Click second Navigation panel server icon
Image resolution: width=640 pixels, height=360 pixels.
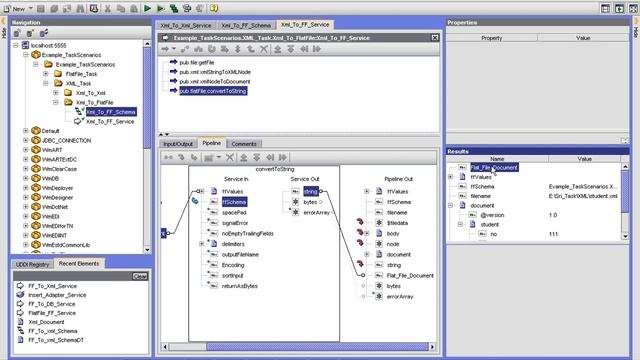point(30,33)
